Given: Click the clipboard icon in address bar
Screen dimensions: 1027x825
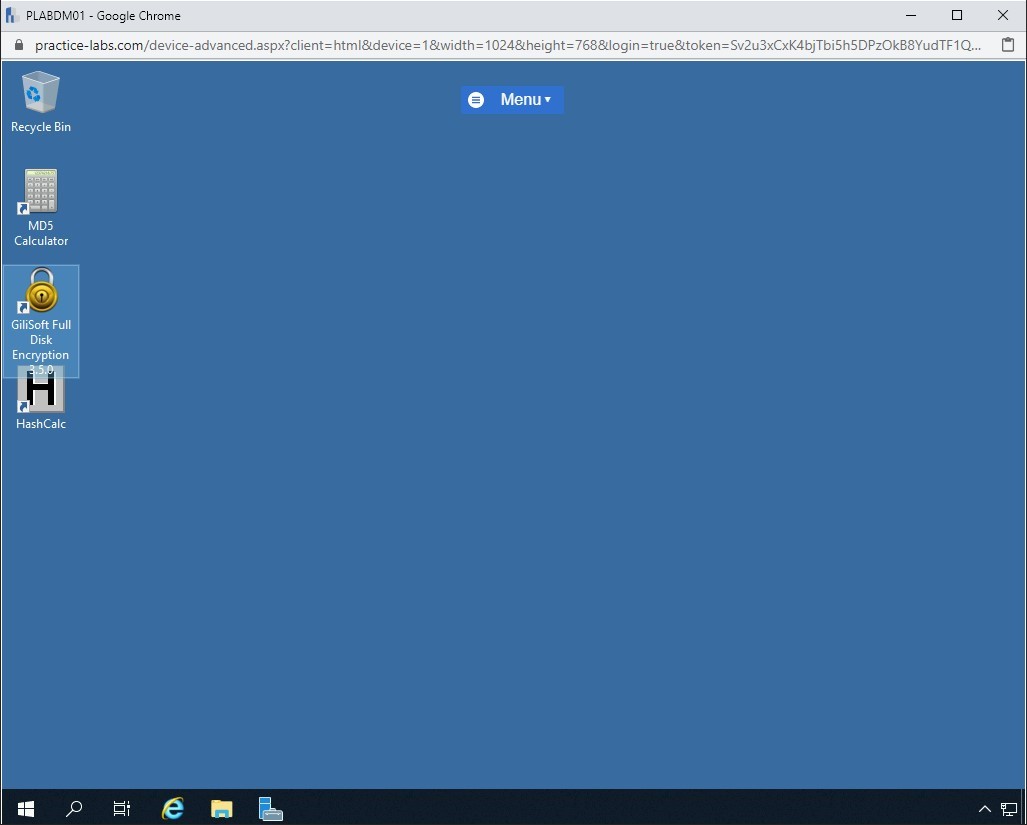Looking at the screenshot, I should pos(1007,45).
